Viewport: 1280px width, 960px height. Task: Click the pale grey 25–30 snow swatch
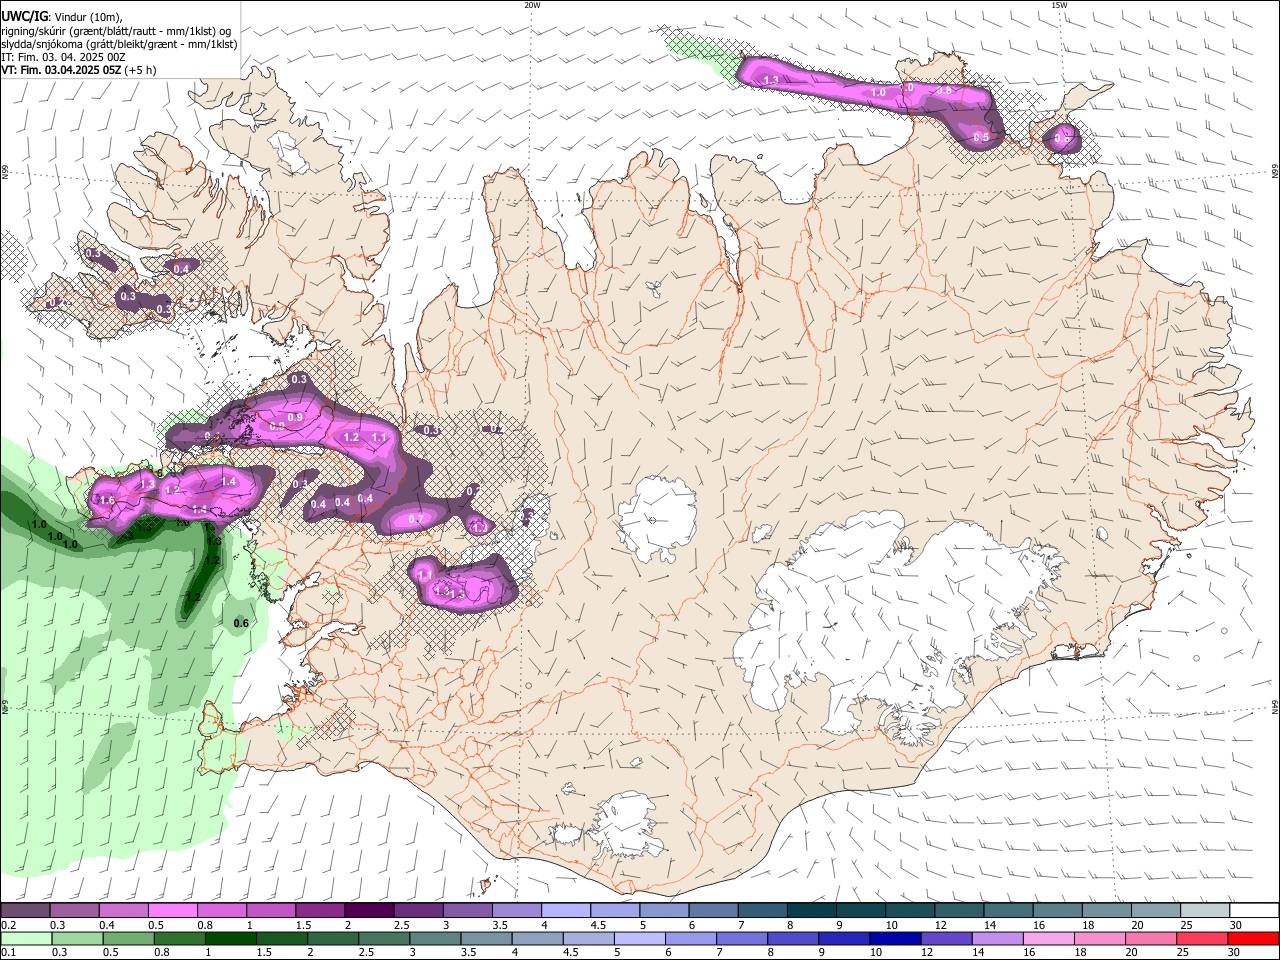point(1204,911)
